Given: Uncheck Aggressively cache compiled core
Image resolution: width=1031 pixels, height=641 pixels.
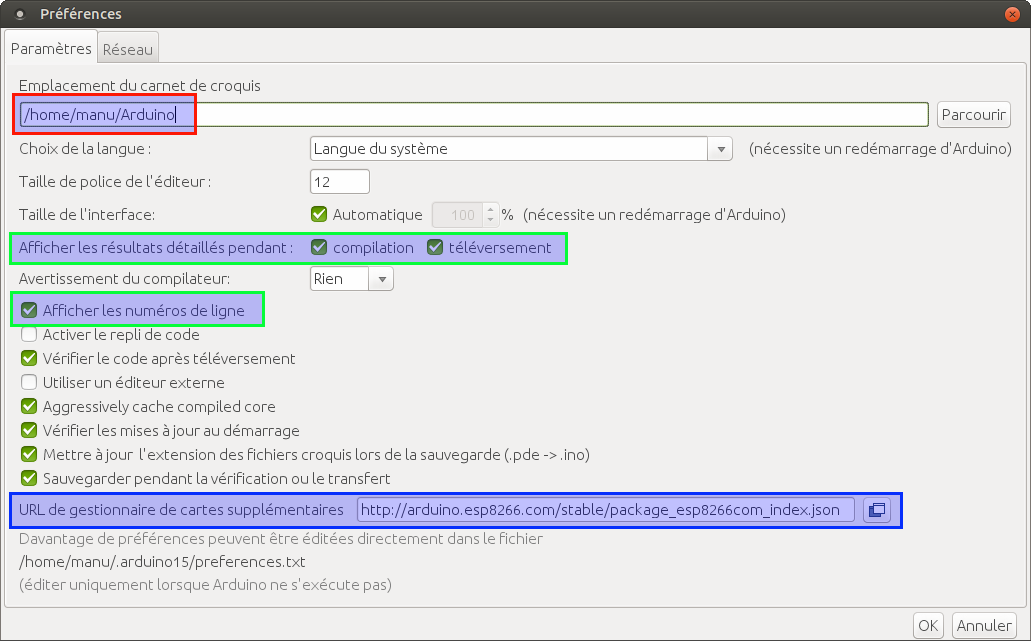Looking at the screenshot, I should tap(29, 407).
